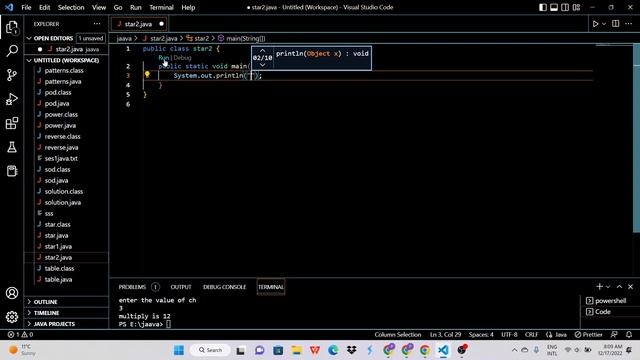Open the Testing flask view
640x360 pixels.
12,147
